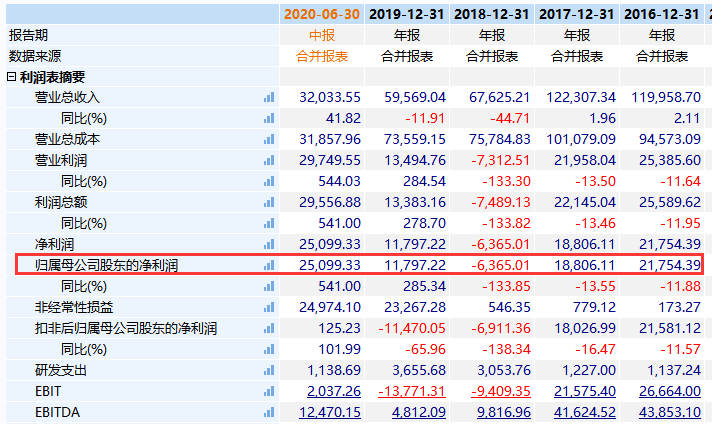Click EBITDA value 43,853.10 link
This screenshot has width=712, height=424.
pyautogui.click(x=667, y=412)
